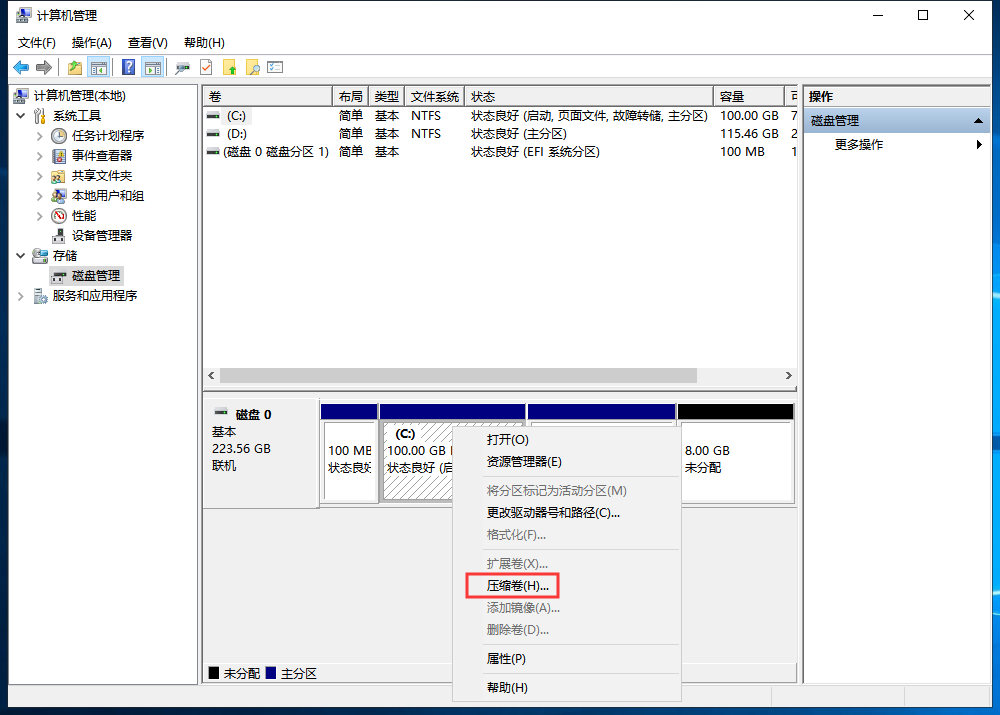The image size is (1000, 715).
Task: Expand the 任务计划程序 tree node
Action: point(40,136)
